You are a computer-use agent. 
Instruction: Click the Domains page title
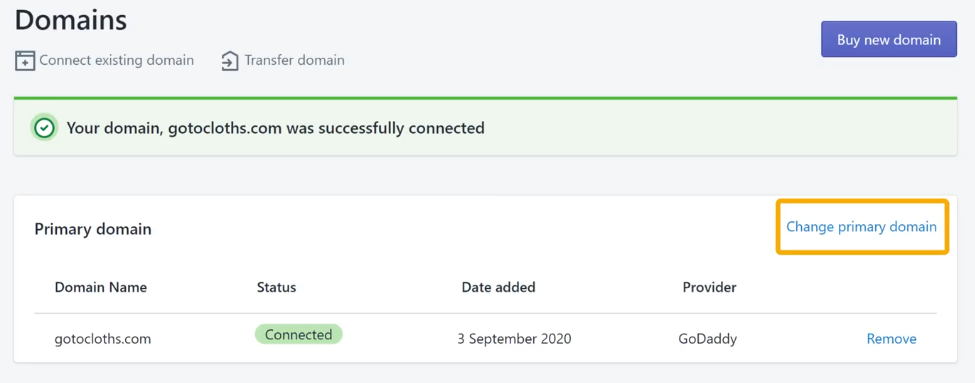(x=71, y=21)
